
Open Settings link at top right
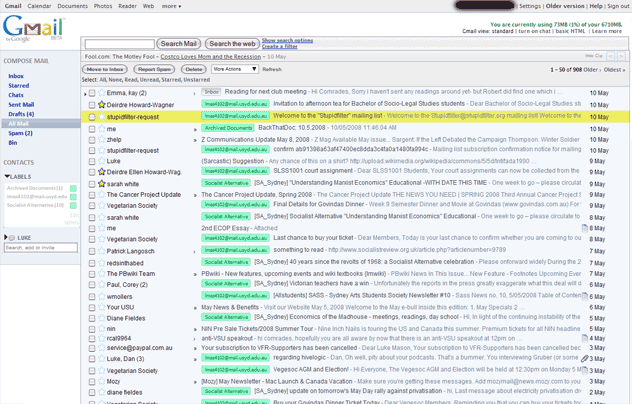click(530, 6)
